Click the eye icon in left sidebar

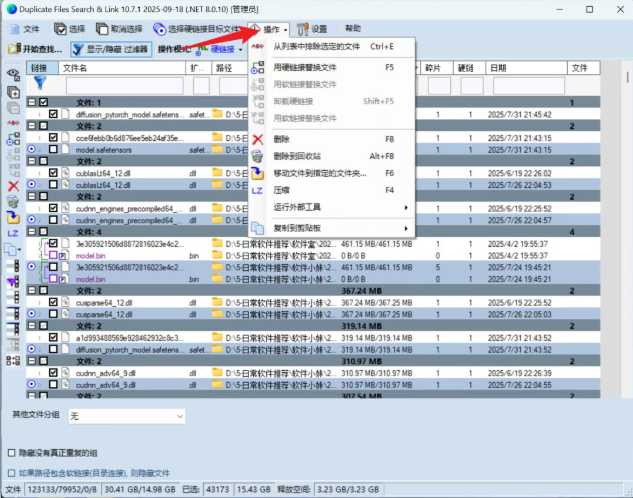13,73
